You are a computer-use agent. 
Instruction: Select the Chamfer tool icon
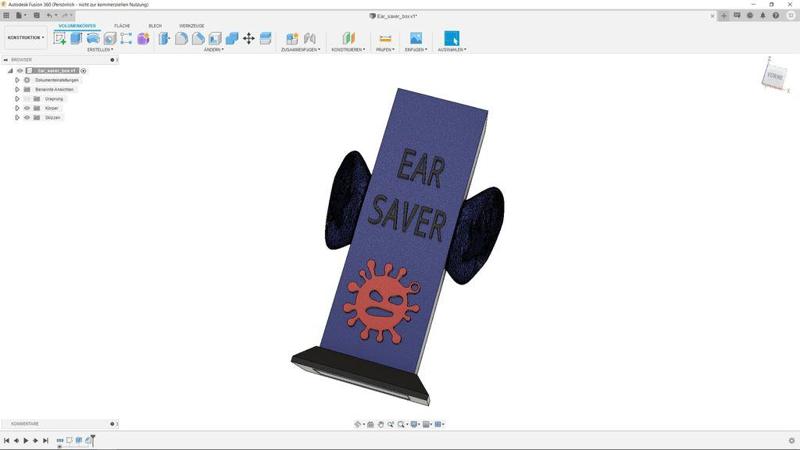(198, 38)
